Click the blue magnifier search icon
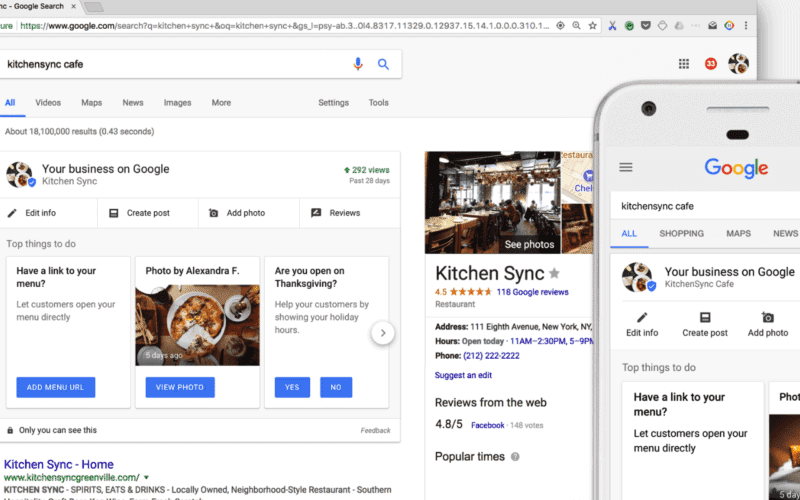 coord(383,64)
